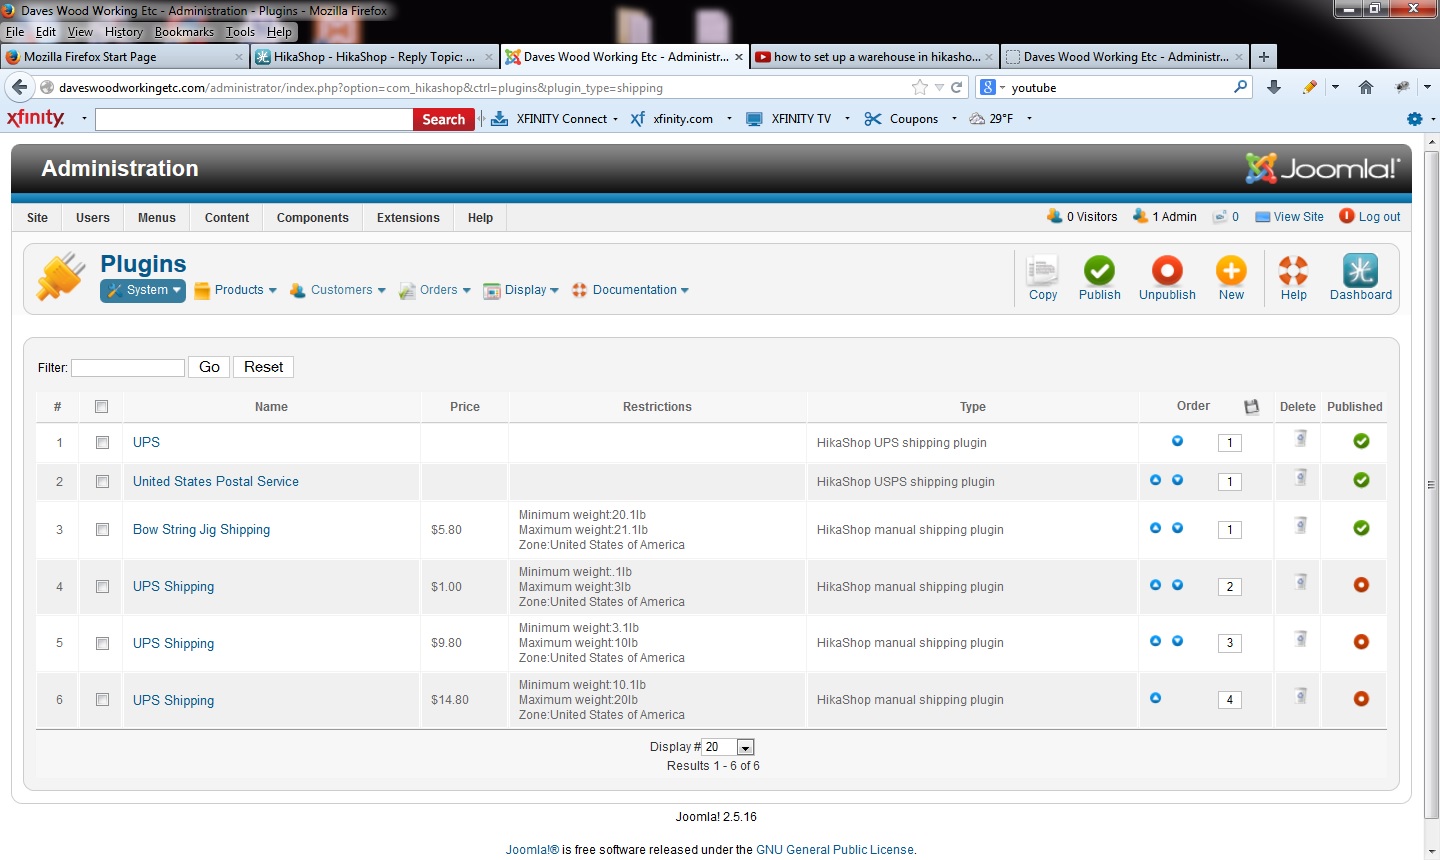The width and height of the screenshot is (1440, 860).
Task: Toggle the select-all checkbox in table header
Action: point(101,407)
